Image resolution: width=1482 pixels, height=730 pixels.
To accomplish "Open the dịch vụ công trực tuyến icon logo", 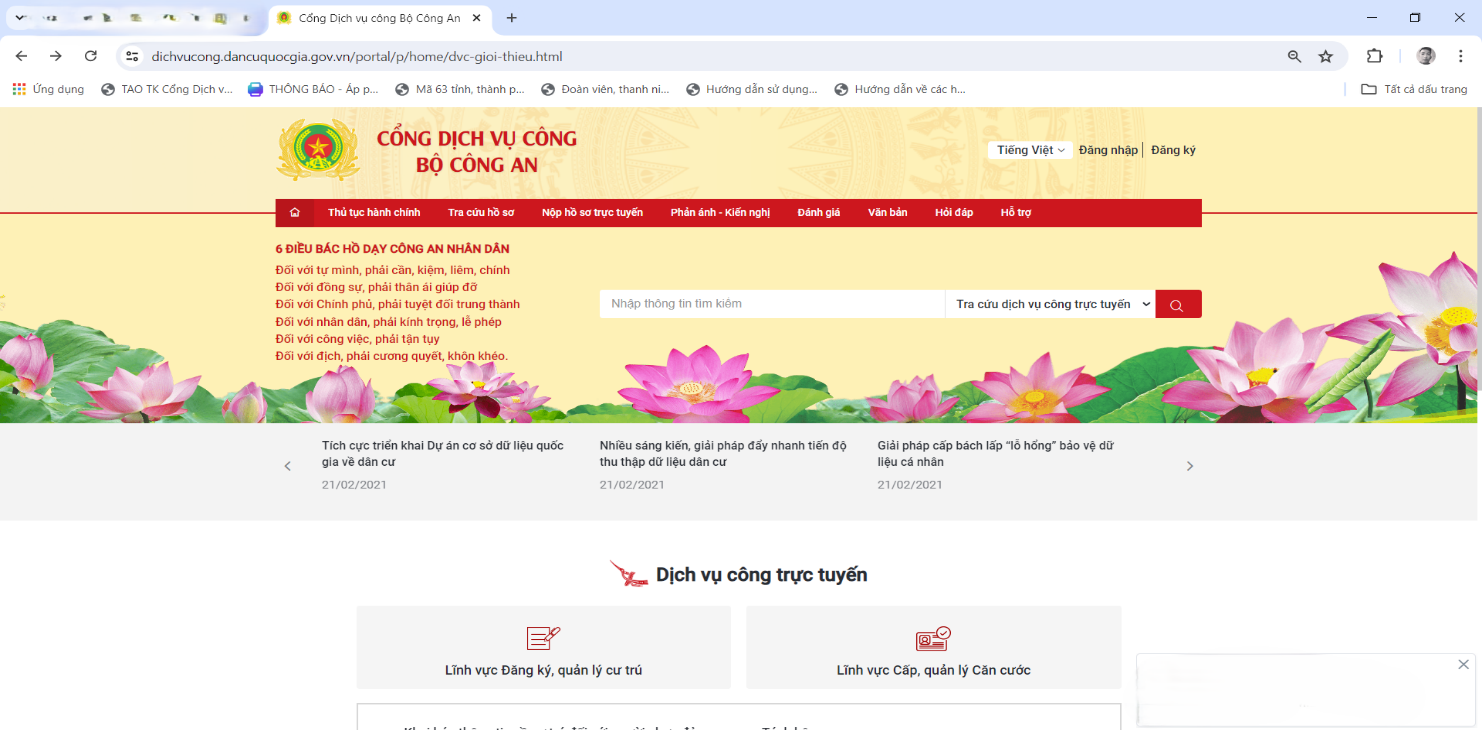I will [629, 574].
